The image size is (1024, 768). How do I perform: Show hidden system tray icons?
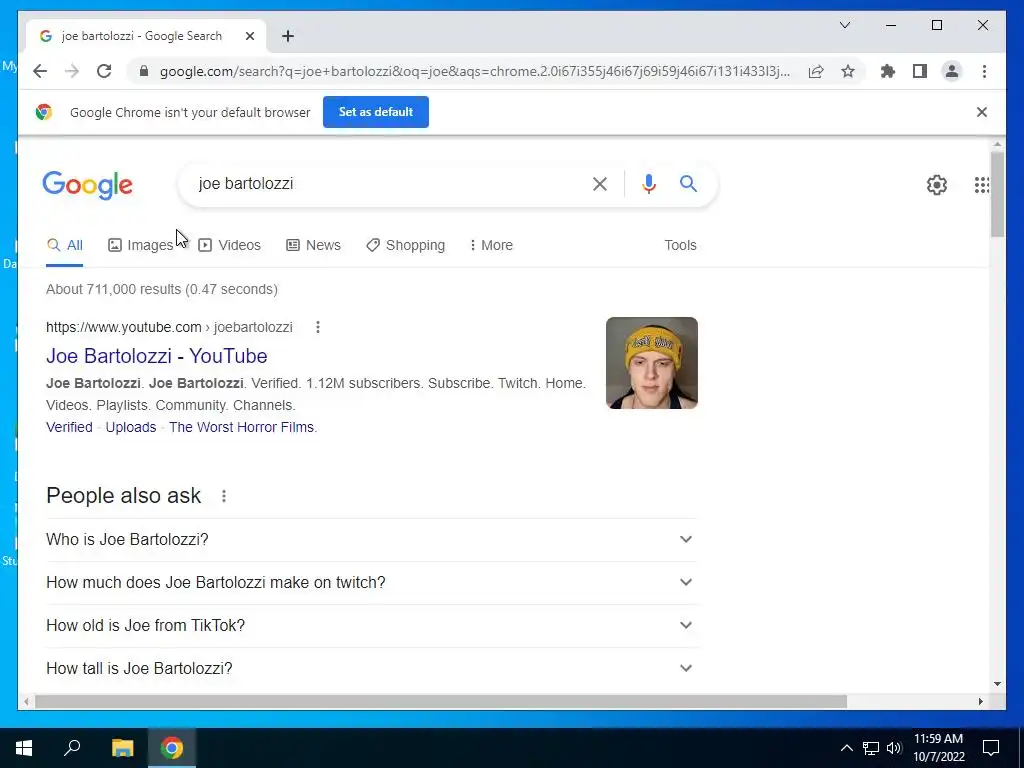pos(846,748)
